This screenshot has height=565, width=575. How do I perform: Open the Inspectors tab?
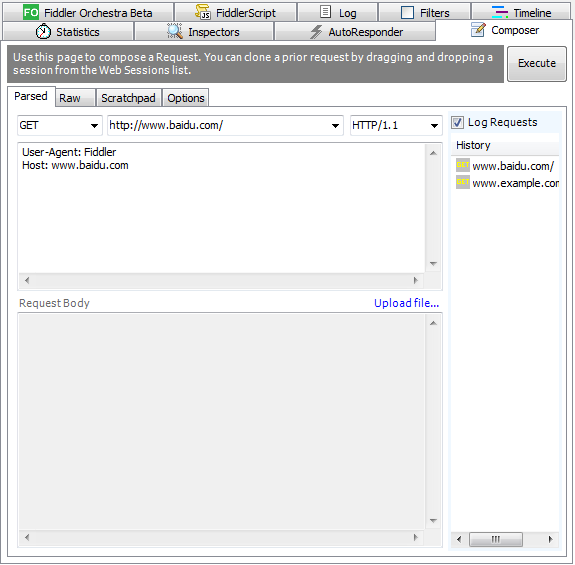point(204,32)
